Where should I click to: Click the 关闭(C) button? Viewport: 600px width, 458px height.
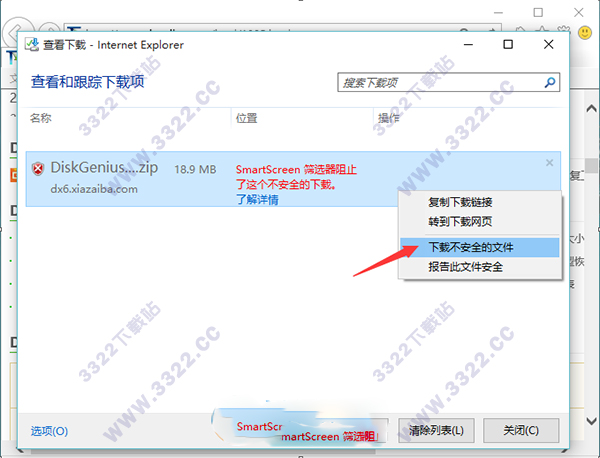(521, 430)
